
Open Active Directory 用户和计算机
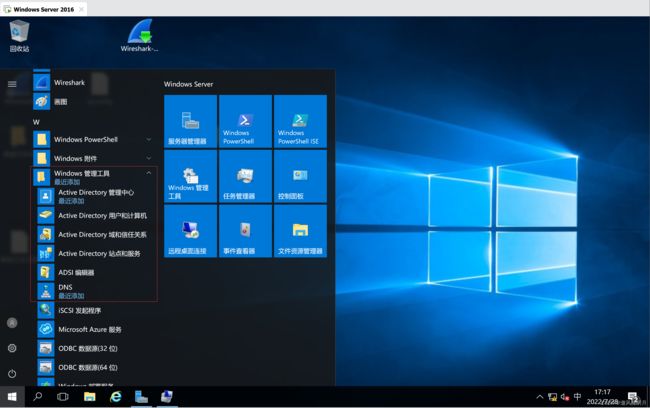(95, 216)
